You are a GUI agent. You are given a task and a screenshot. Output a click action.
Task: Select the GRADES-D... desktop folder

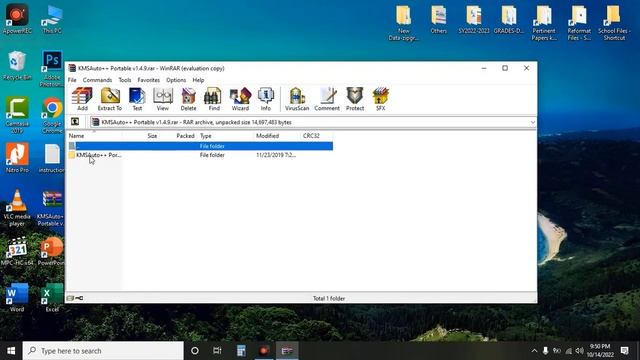pyautogui.click(x=509, y=19)
